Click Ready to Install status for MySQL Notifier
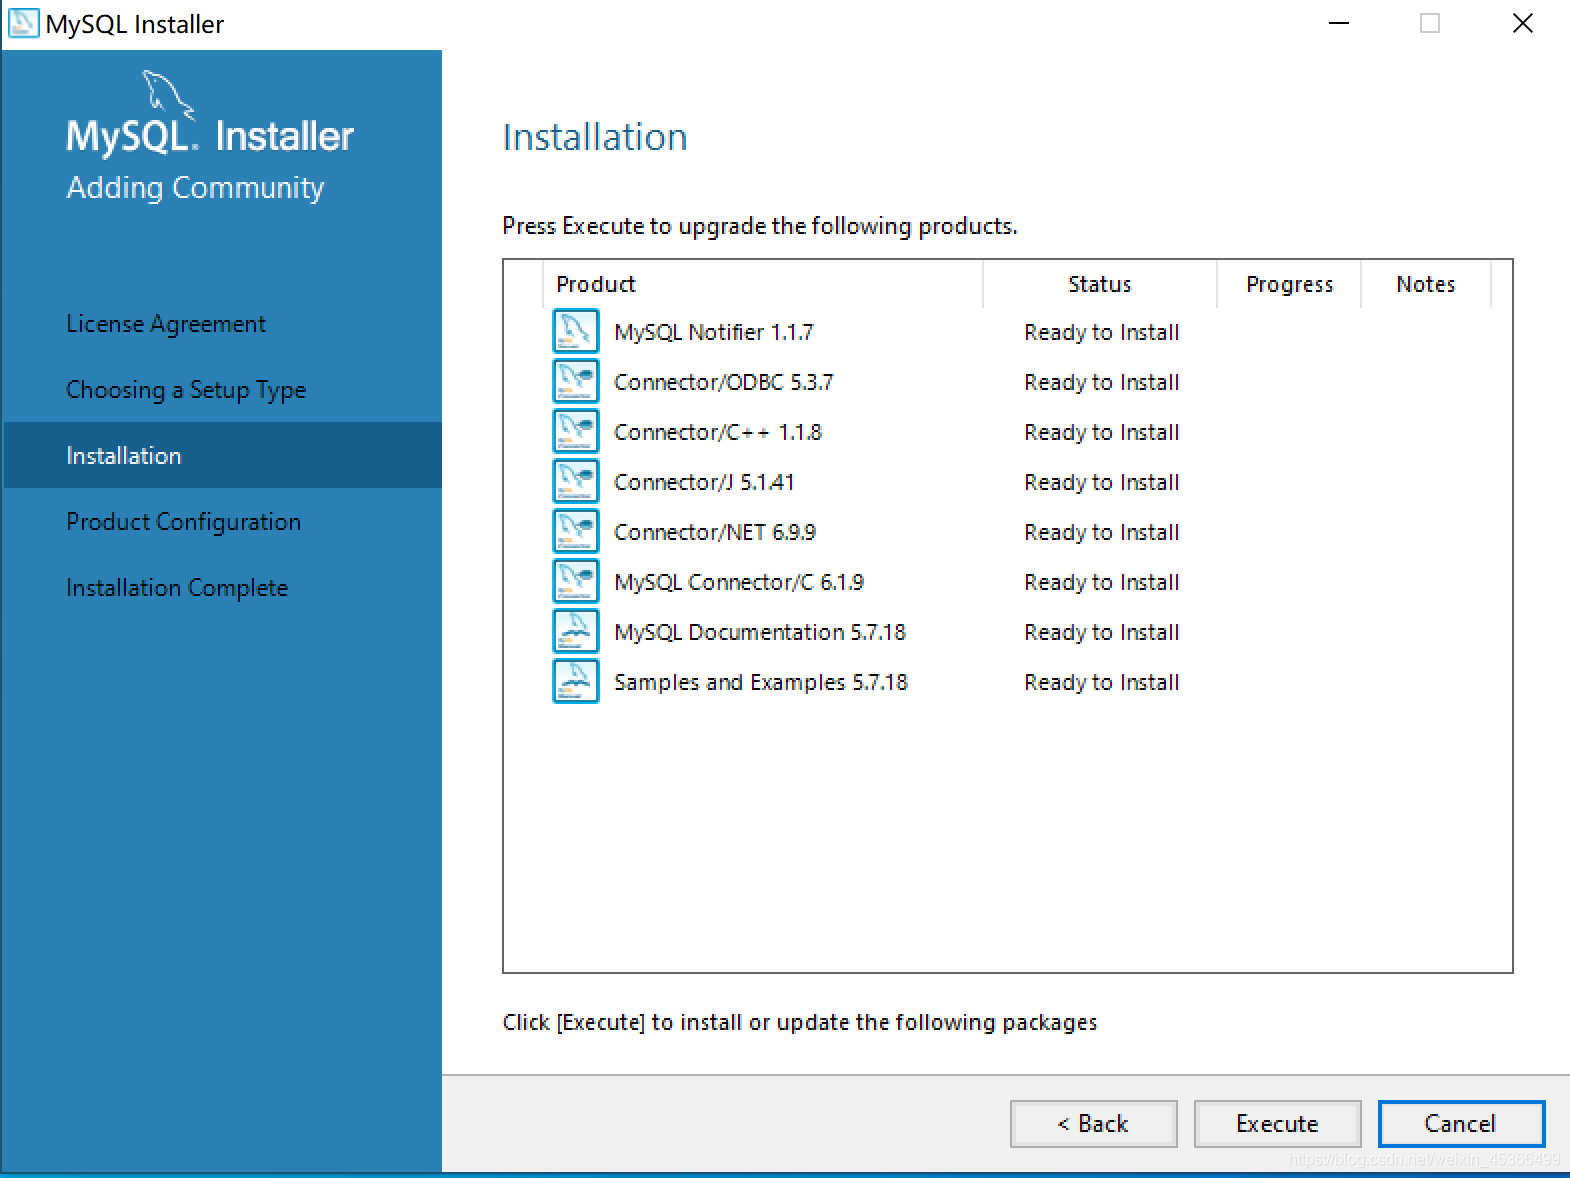1570x1178 pixels. click(x=1102, y=332)
